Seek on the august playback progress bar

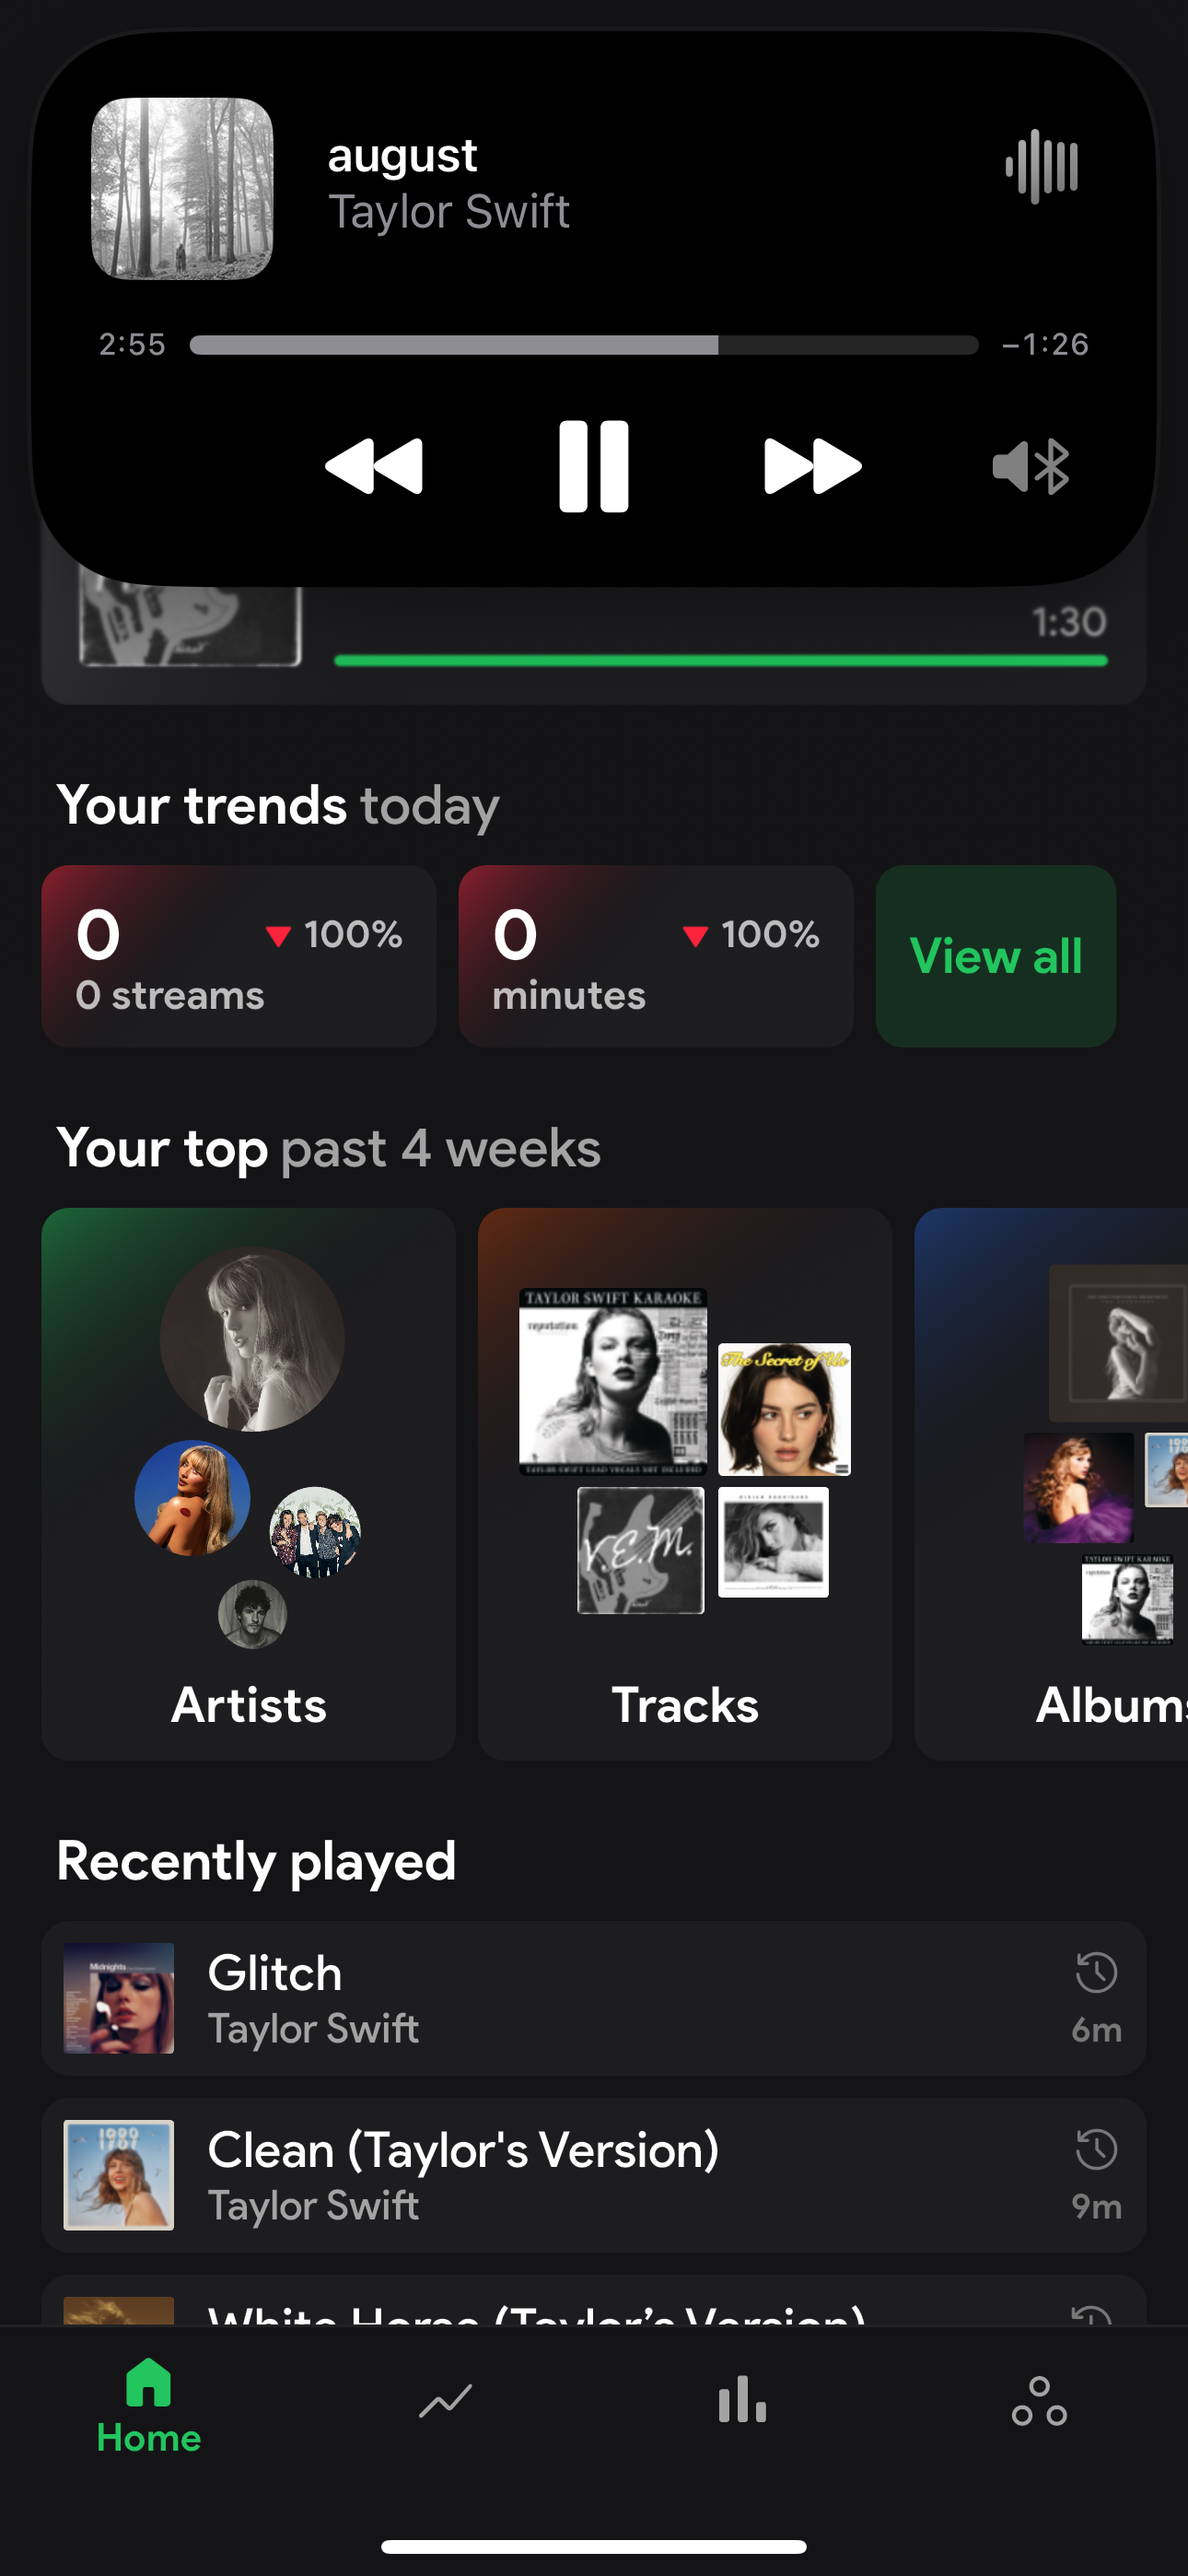click(583, 345)
